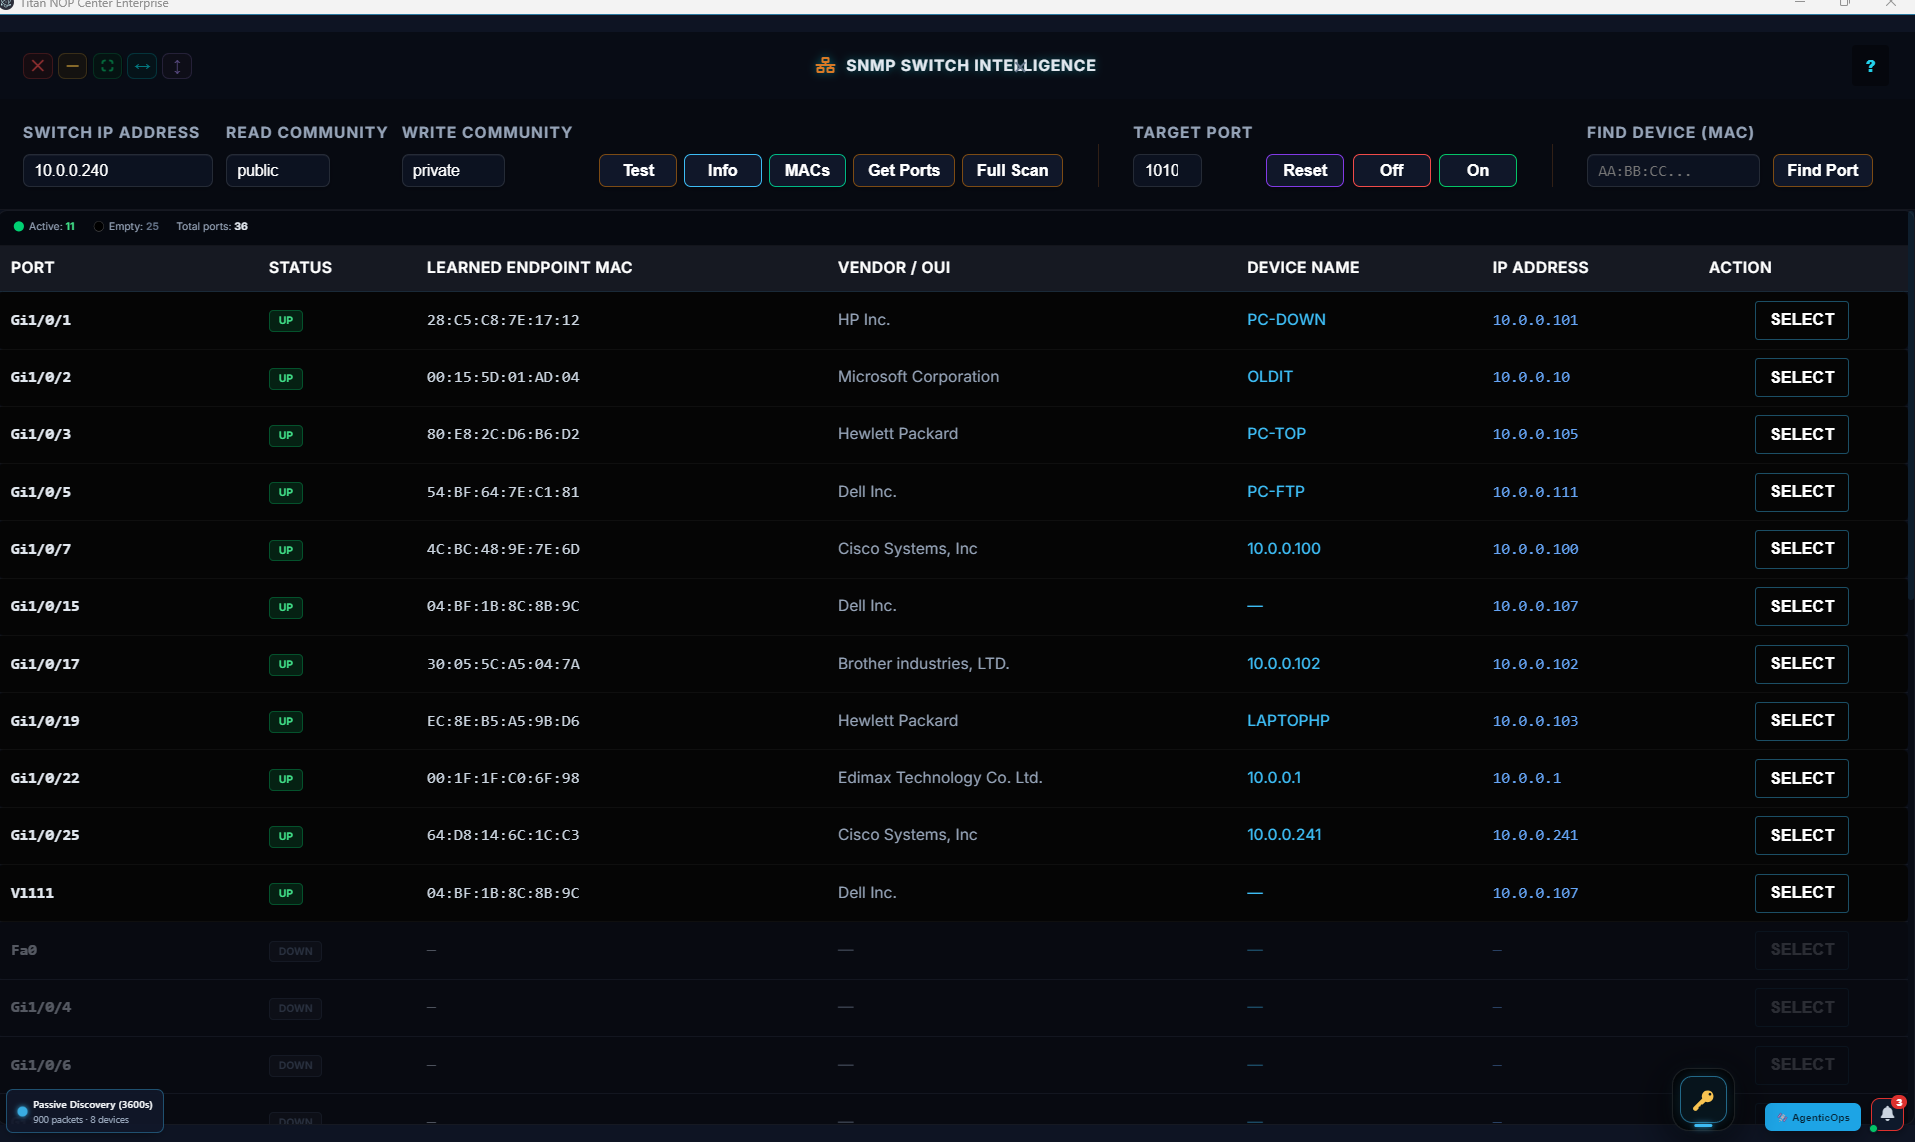
Task: Reset the target port
Action: click(1305, 170)
